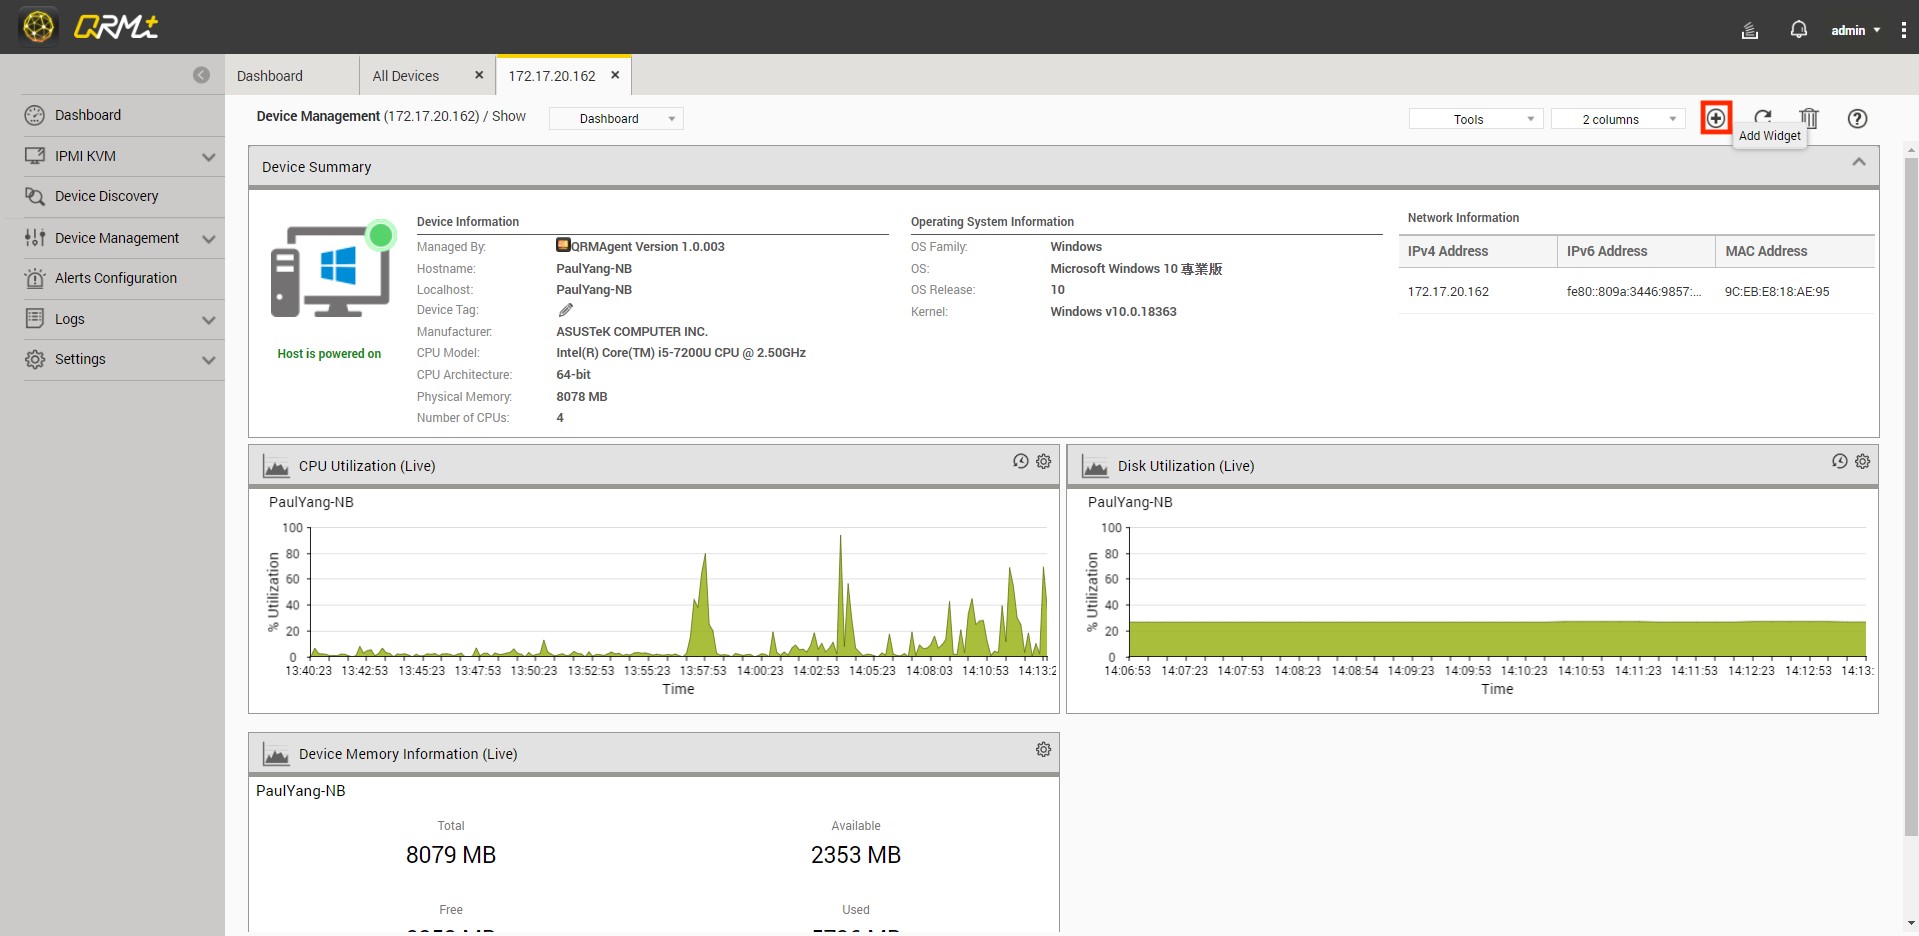Open the 2 columns layout dropdown
This screenshot has width=1919, height=936.
(x=1618, y=119)
